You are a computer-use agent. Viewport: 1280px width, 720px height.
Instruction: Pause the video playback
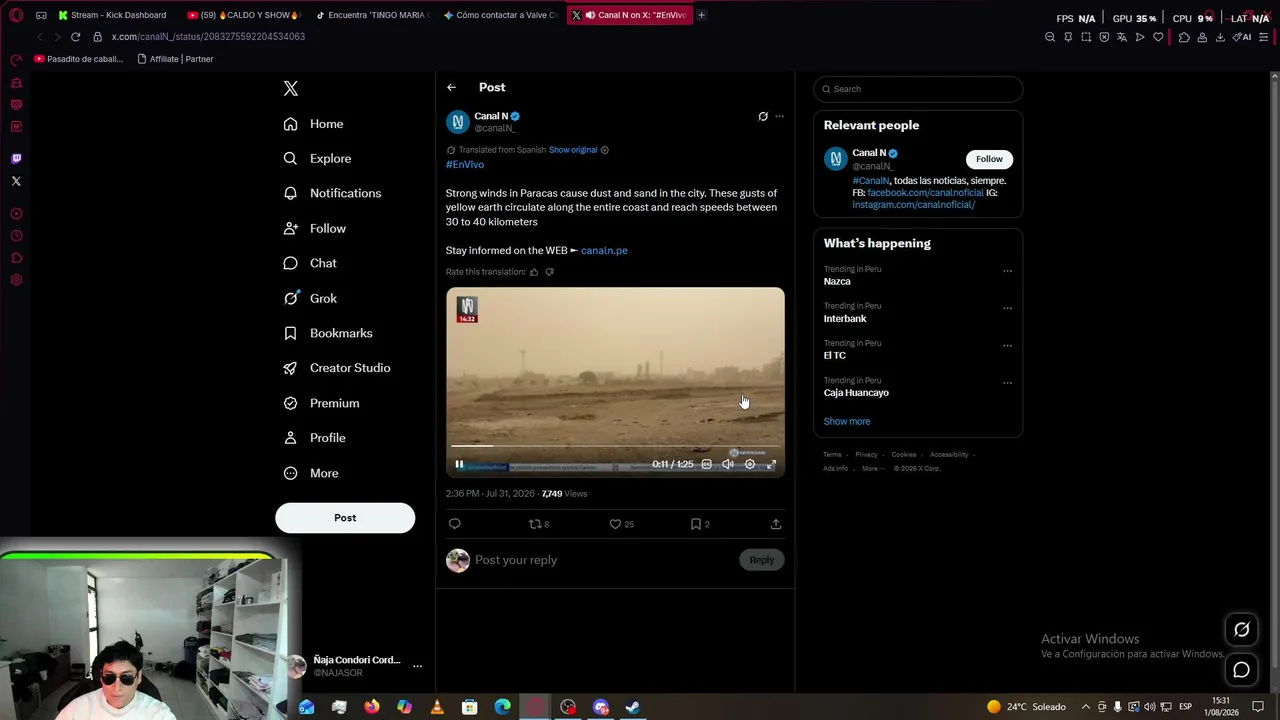coord(459,464)
